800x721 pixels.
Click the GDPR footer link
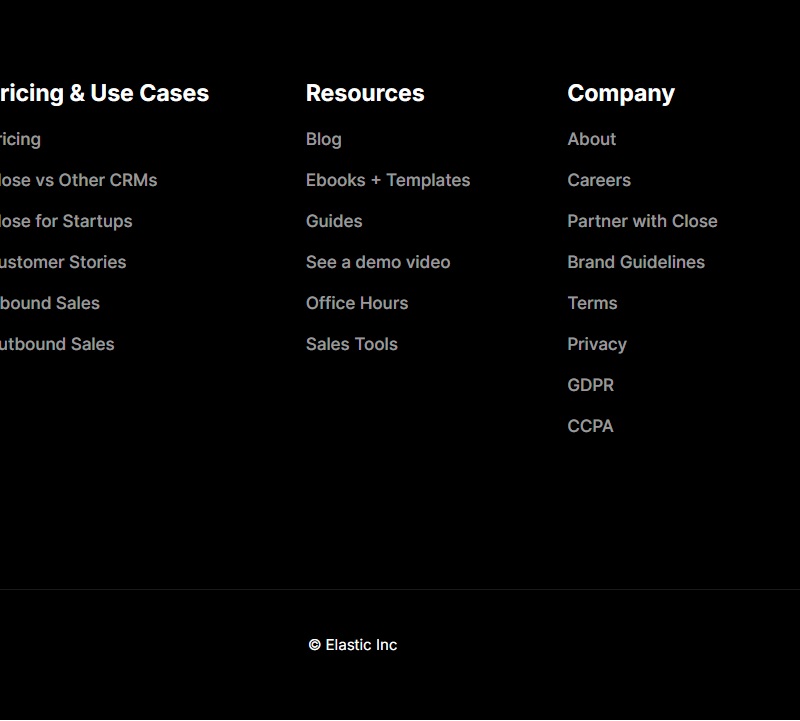590,385
